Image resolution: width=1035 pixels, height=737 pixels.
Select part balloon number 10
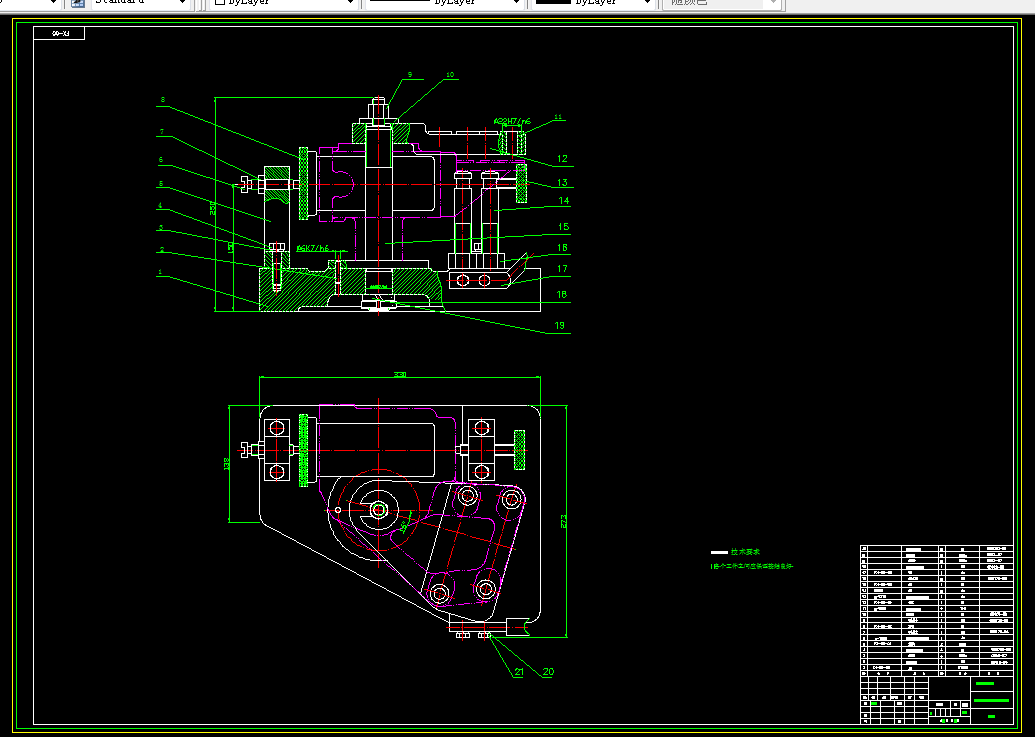tap(450, 75)
